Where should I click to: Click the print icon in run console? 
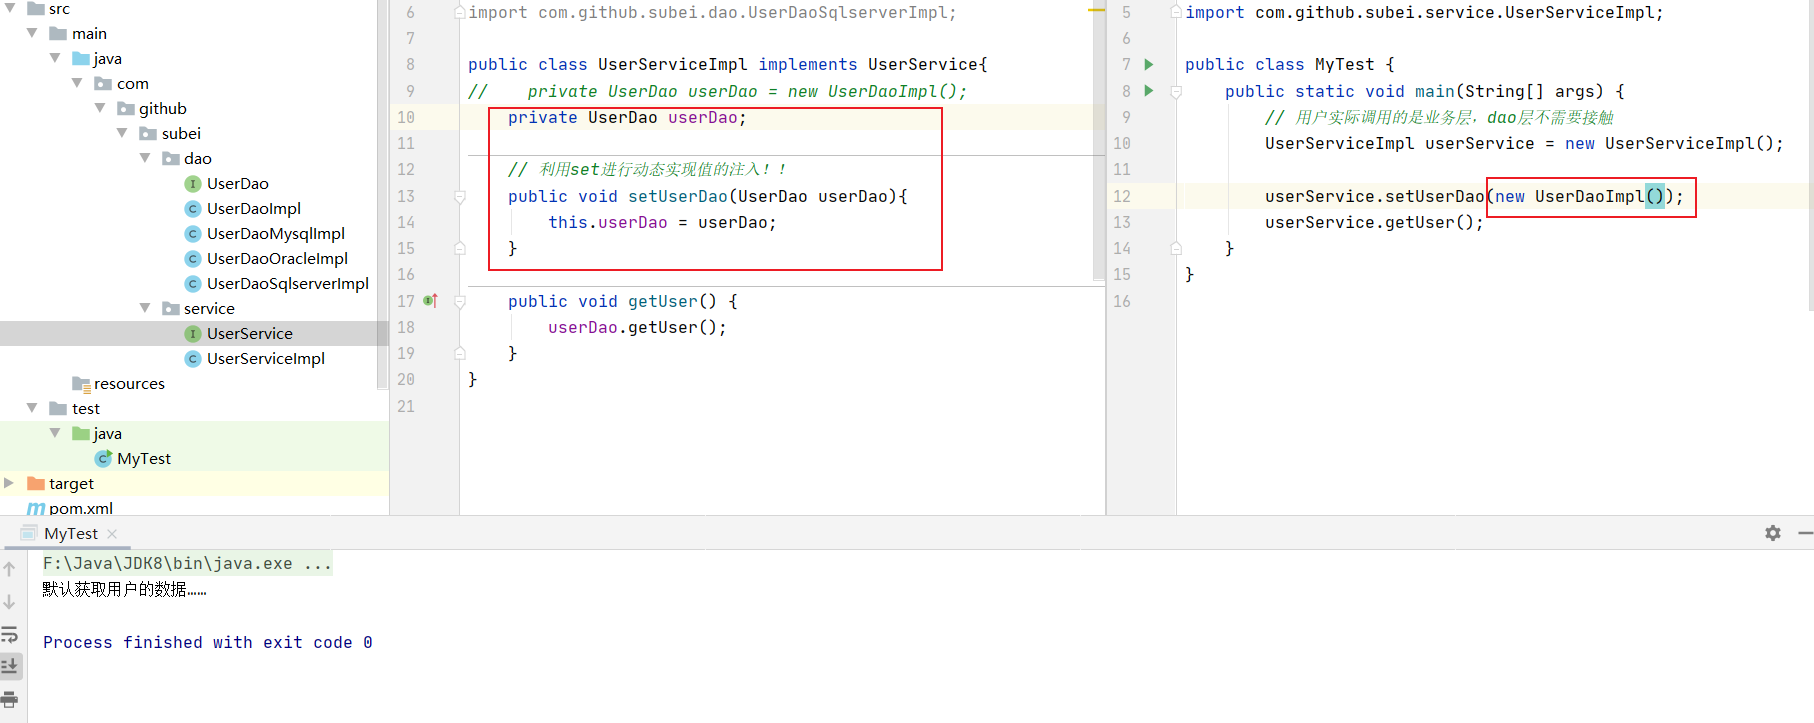tap(10, 698)
